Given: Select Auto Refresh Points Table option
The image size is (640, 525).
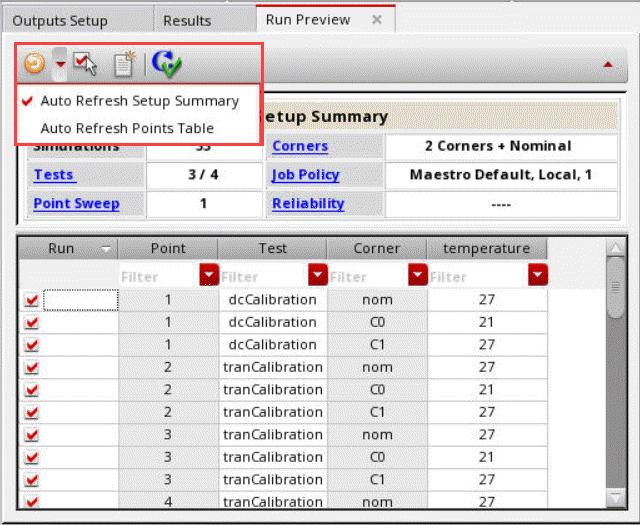Looking at the screenshot, I should [x=126, y=128].
